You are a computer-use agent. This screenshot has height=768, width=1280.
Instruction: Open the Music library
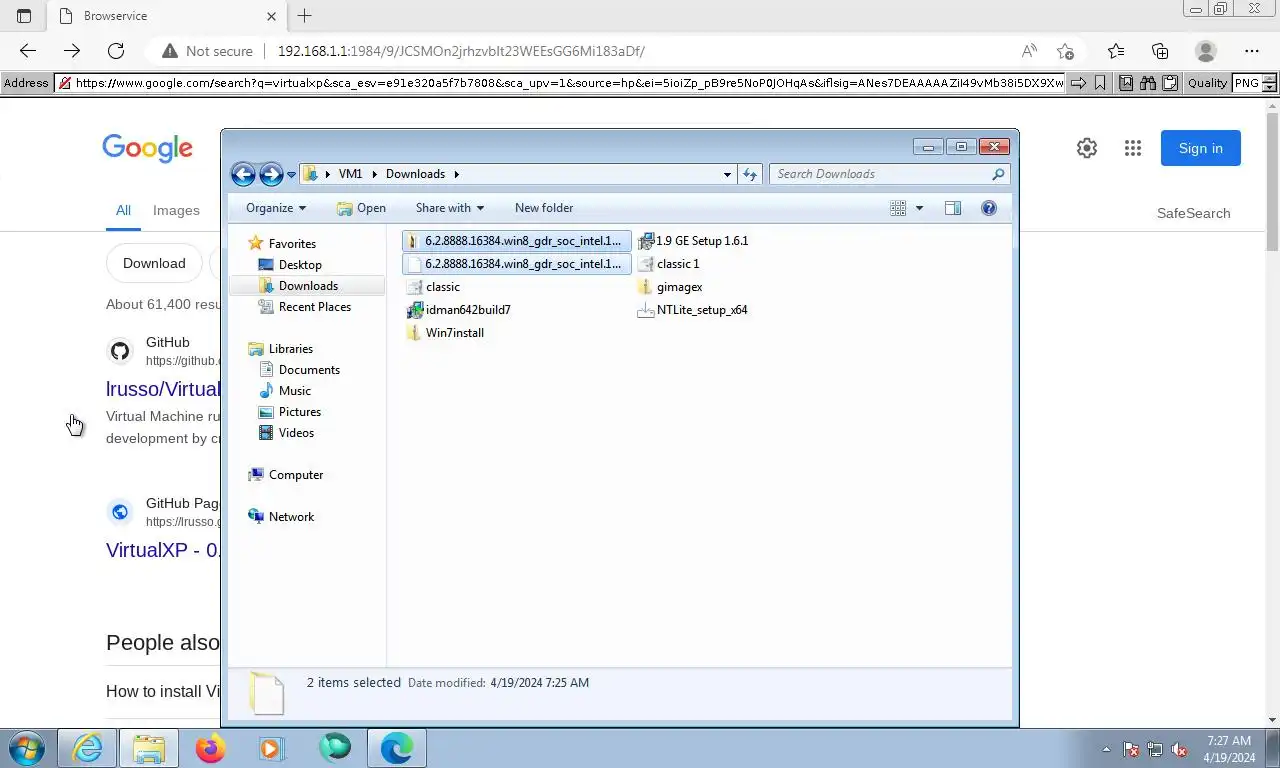[x=294, y=391]
